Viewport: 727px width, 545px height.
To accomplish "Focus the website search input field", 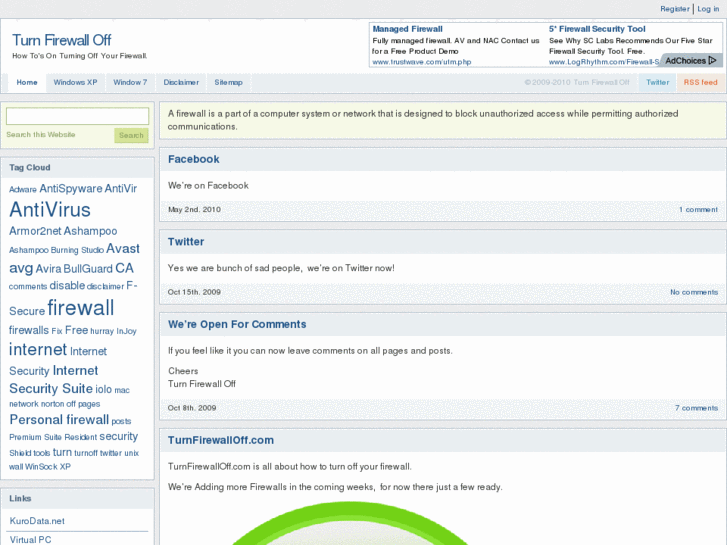I will (77, 116).
